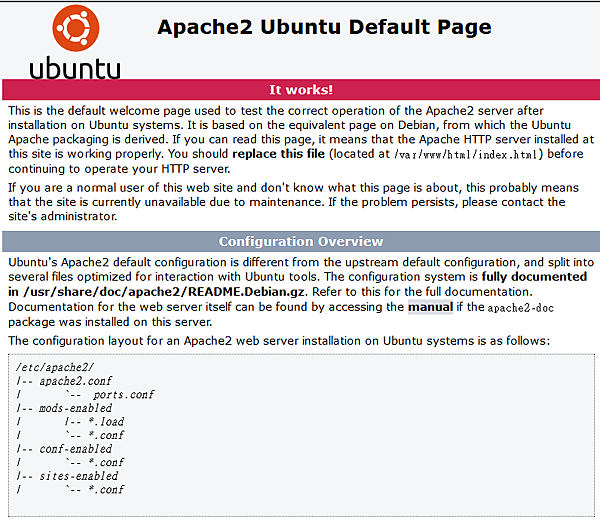The width and height of the screenshot is (600, 528).
Task: Click the 'mods-enabled' tree line
Action: (x=75, y=408)
